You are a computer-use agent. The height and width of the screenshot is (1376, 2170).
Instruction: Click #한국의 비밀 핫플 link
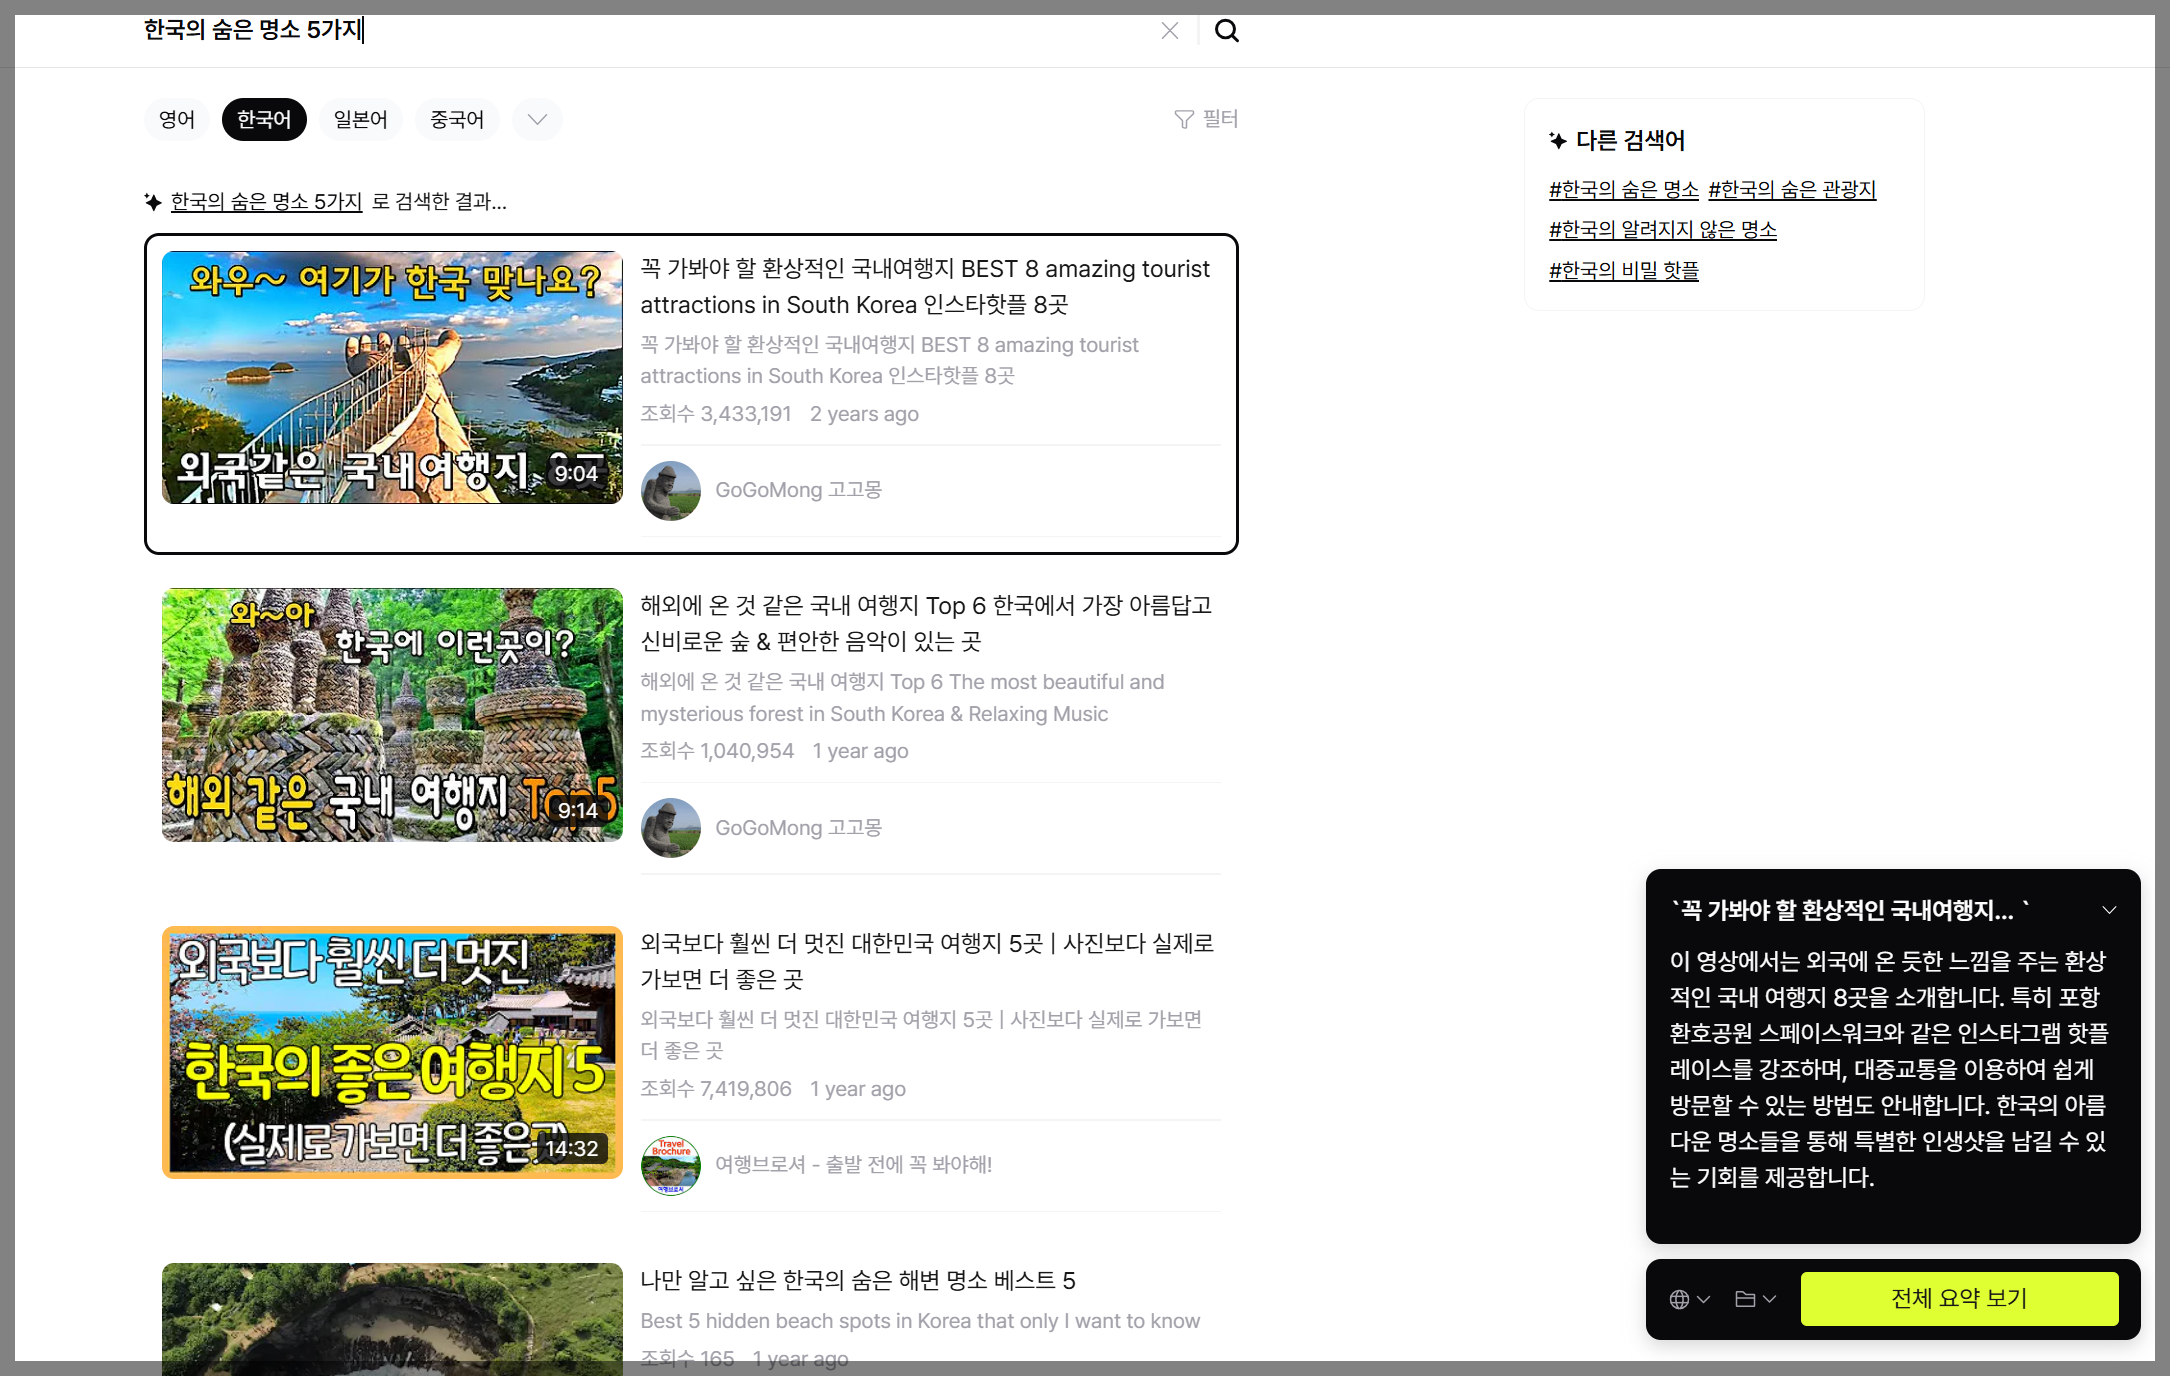coord(1623,271)
